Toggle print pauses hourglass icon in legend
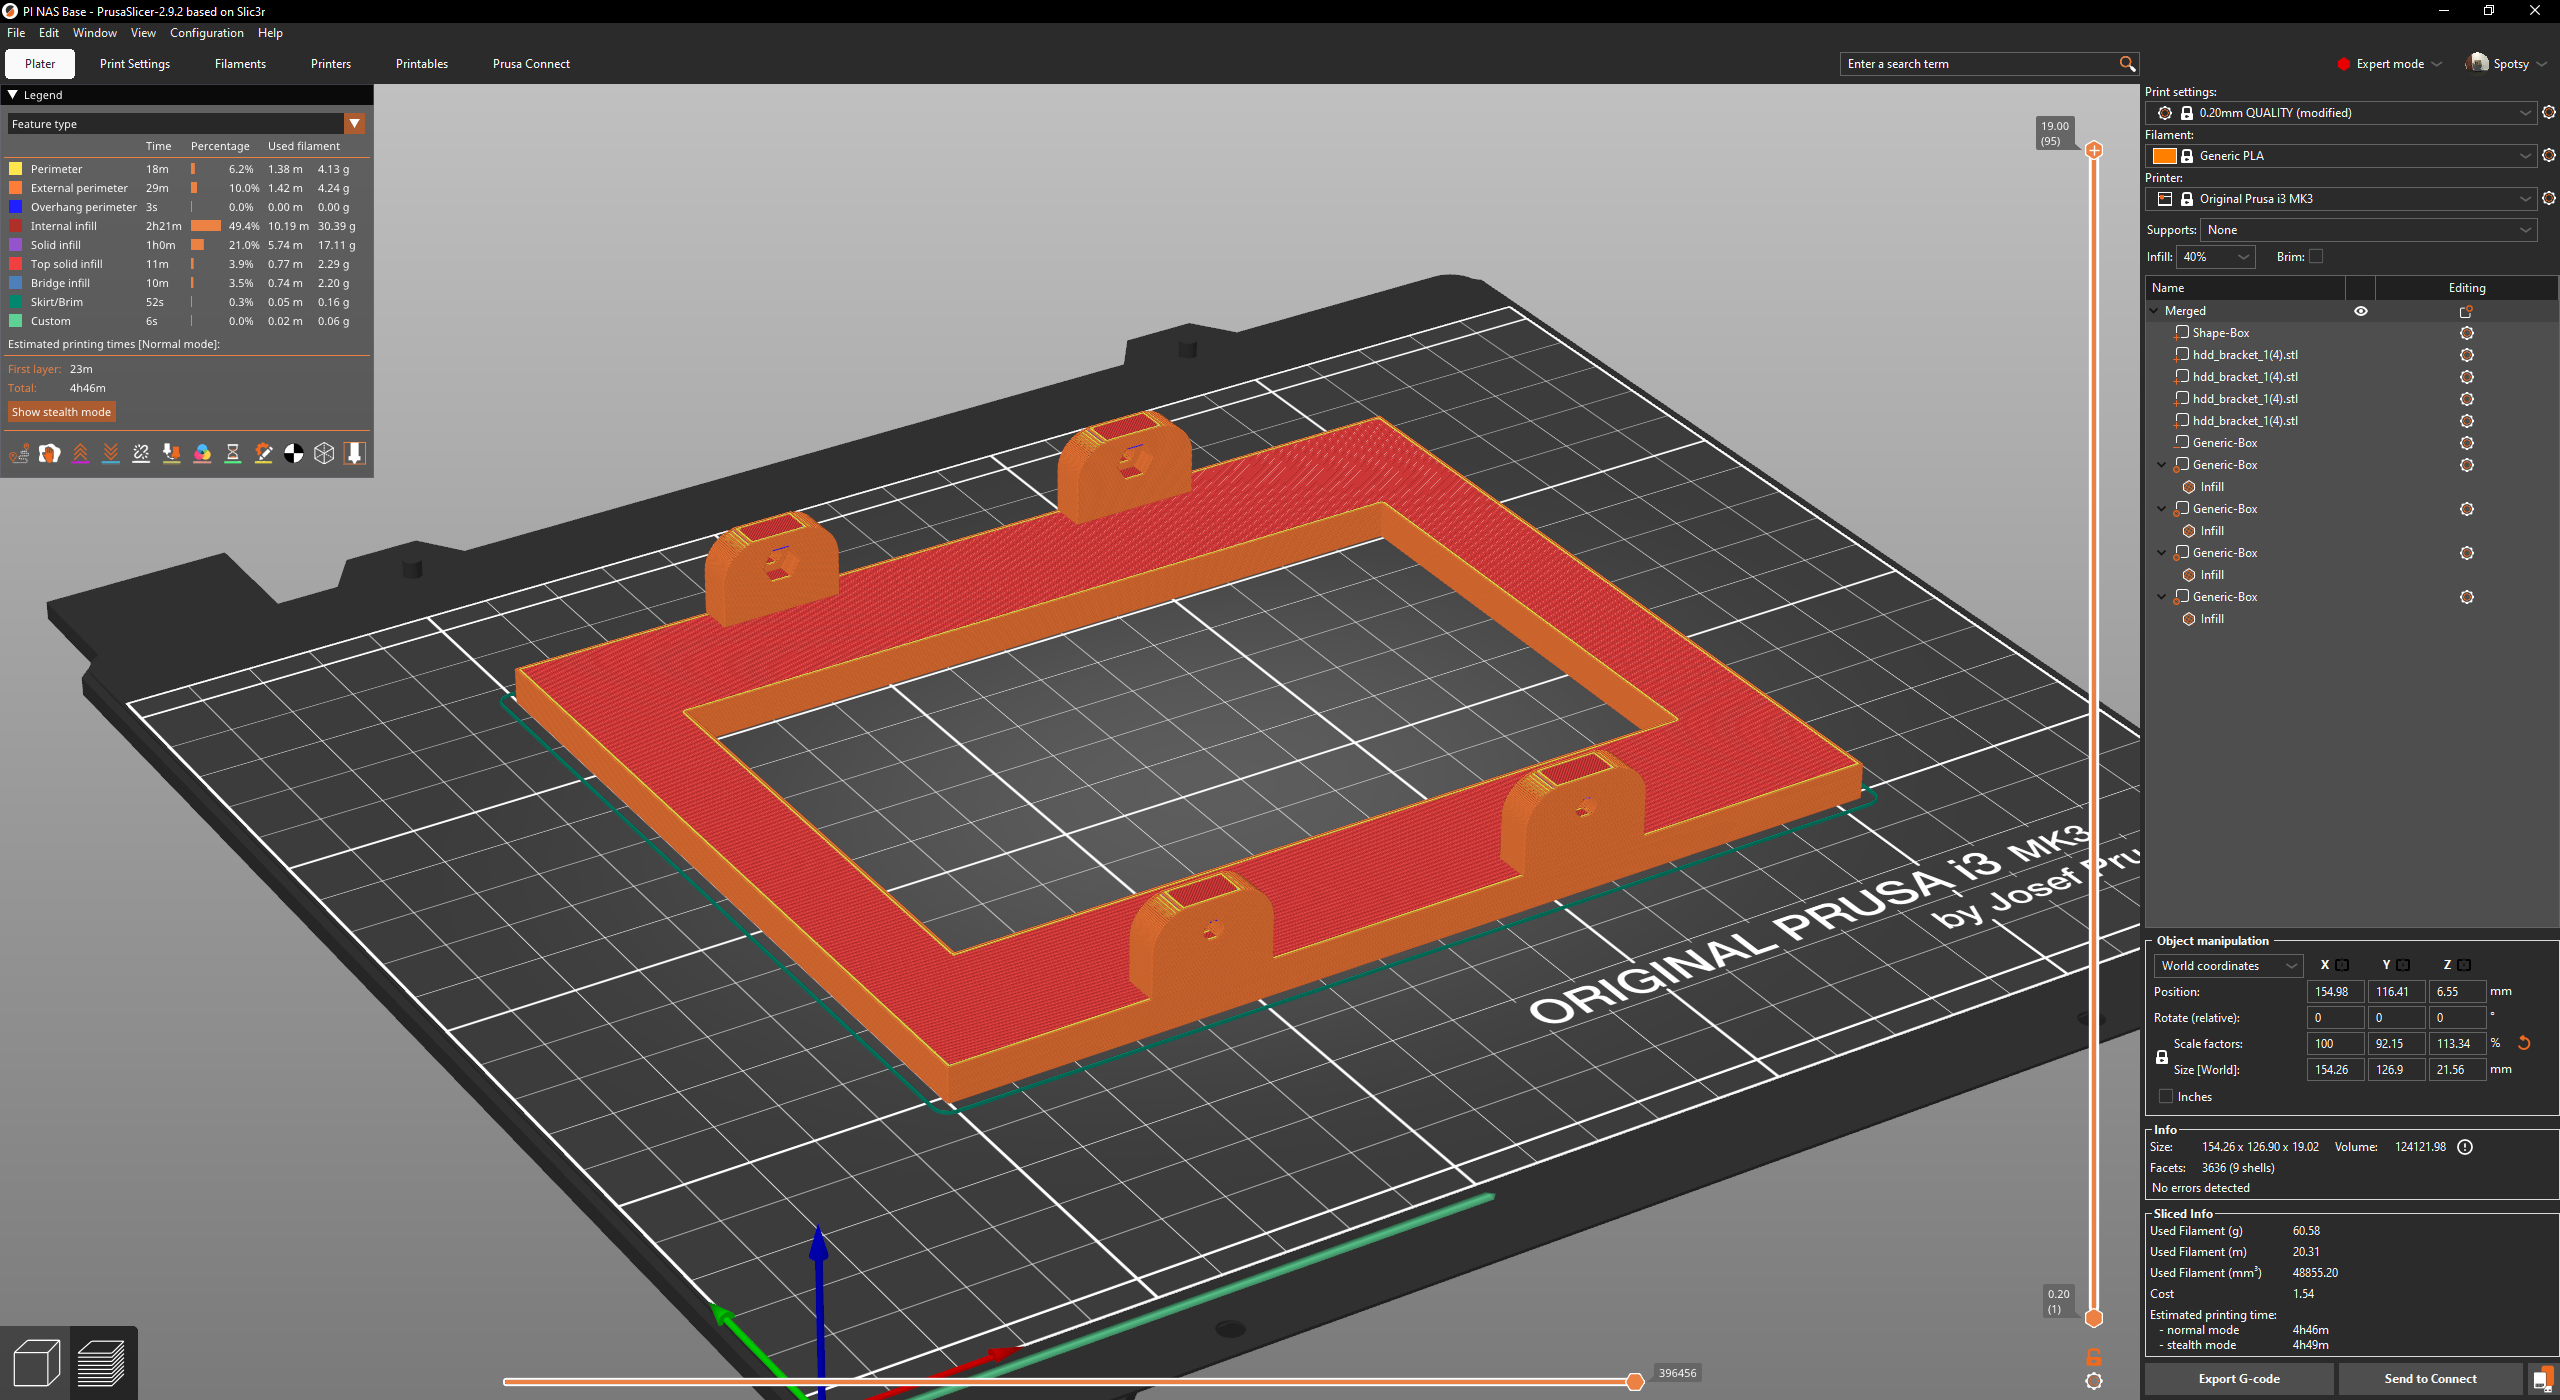The height and width of the screenshot is (1400, 2560). pyautogui.click(x=233, y=454)
